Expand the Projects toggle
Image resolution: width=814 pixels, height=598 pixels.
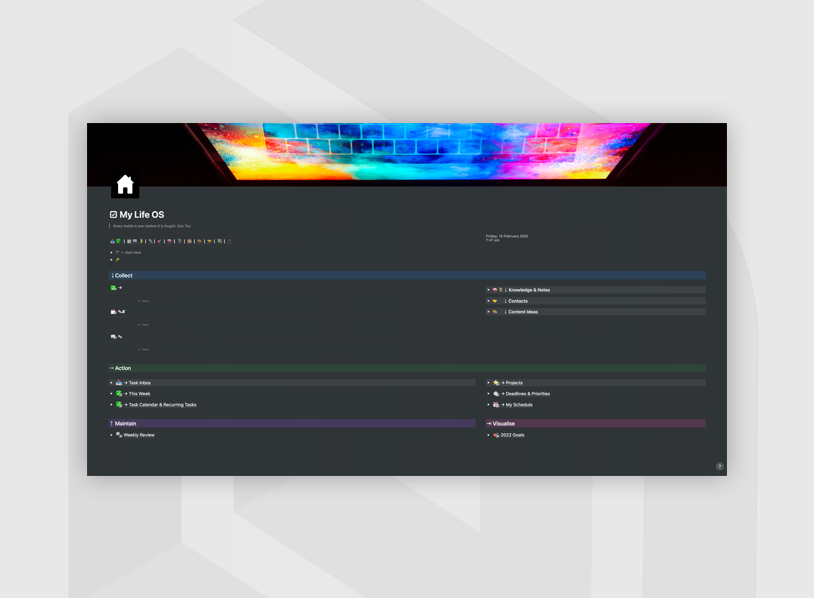pos(488,383)
